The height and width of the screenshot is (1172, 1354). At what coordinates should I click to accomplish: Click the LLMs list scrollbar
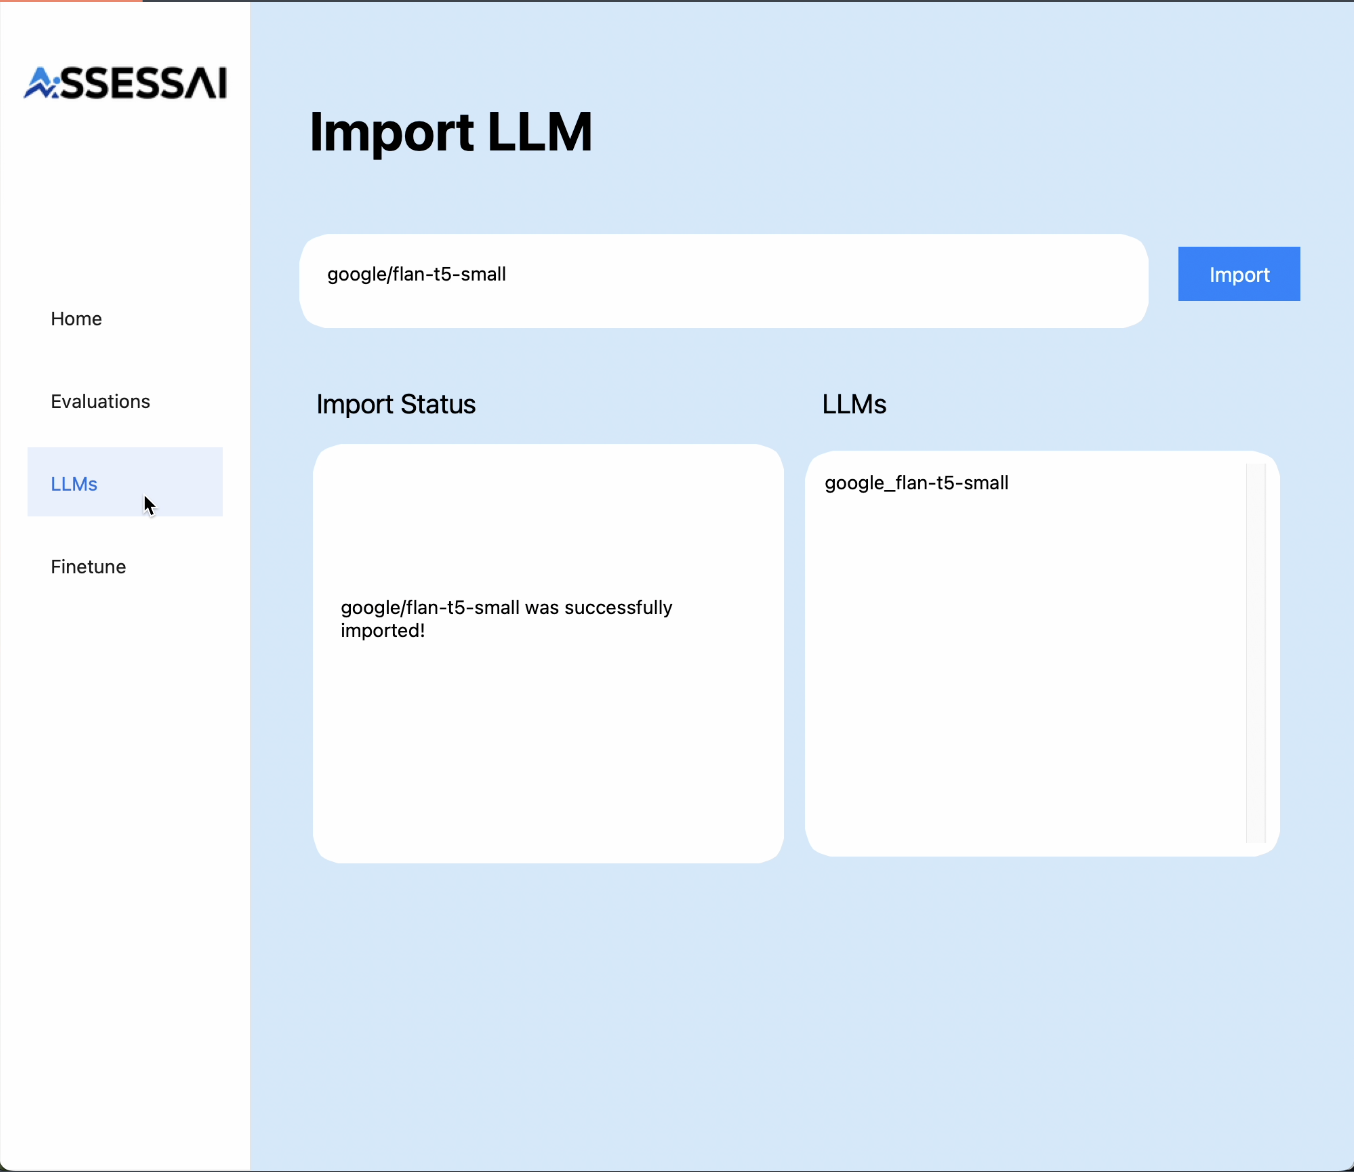pyautogui.click(x=1255, y=652)
